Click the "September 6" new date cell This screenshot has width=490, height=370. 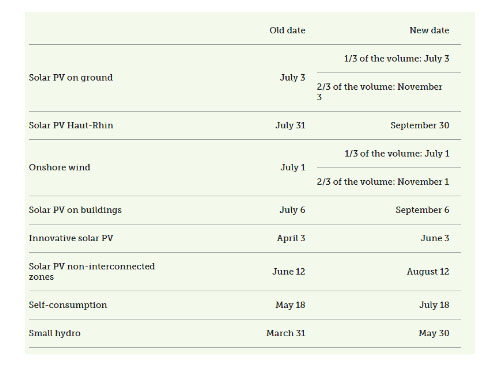point(422,210)
